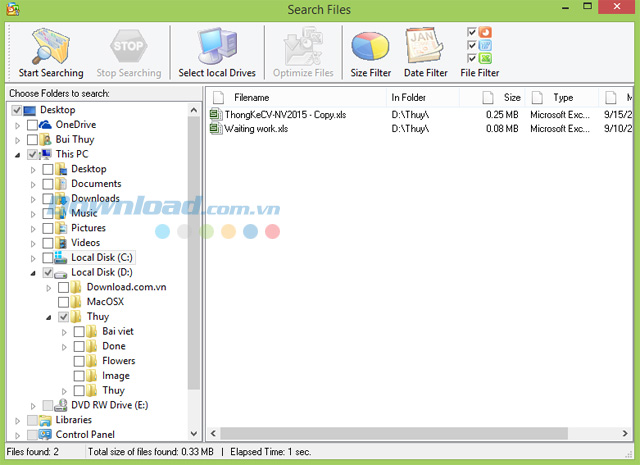
Task: Click the results scroll left arrow
Action: pos(213,433)
